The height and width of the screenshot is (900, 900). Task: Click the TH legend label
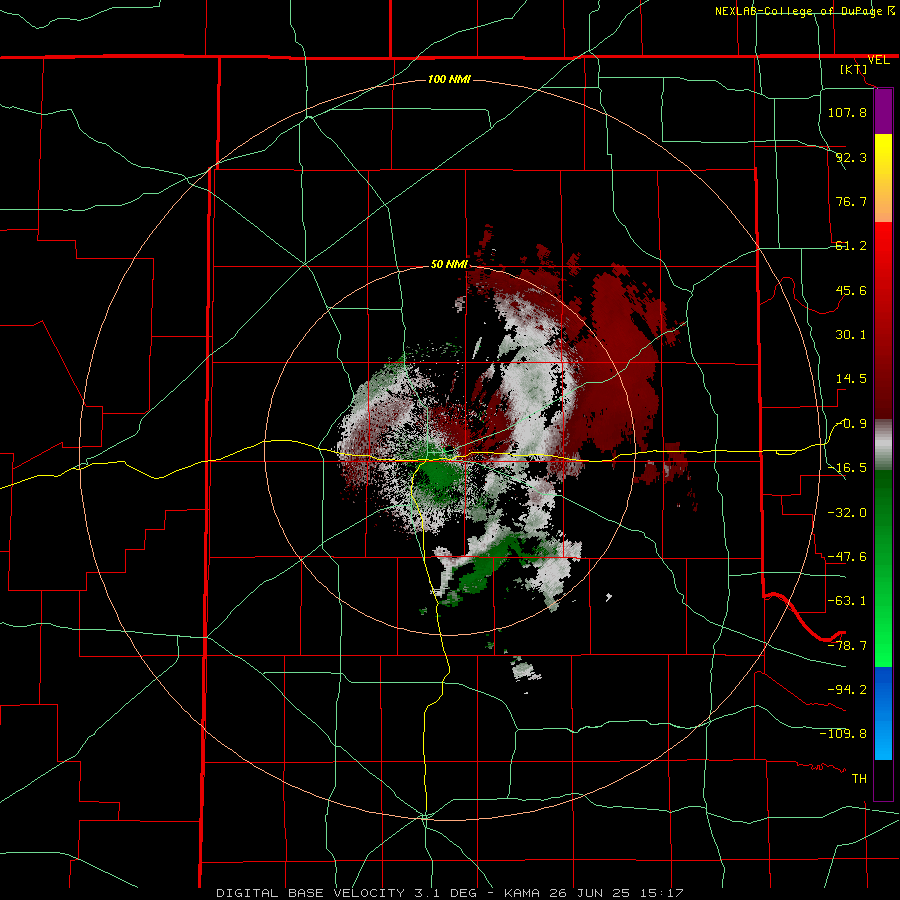859,779
